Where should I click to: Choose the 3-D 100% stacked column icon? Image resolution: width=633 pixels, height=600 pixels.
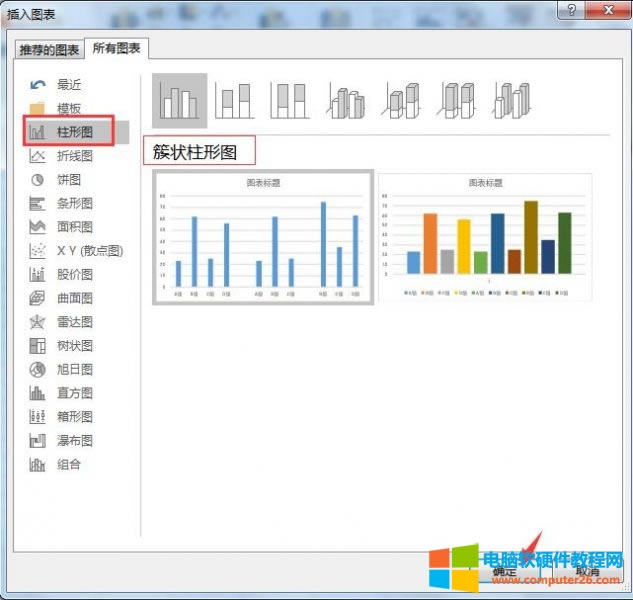click(x=458, y=100)
